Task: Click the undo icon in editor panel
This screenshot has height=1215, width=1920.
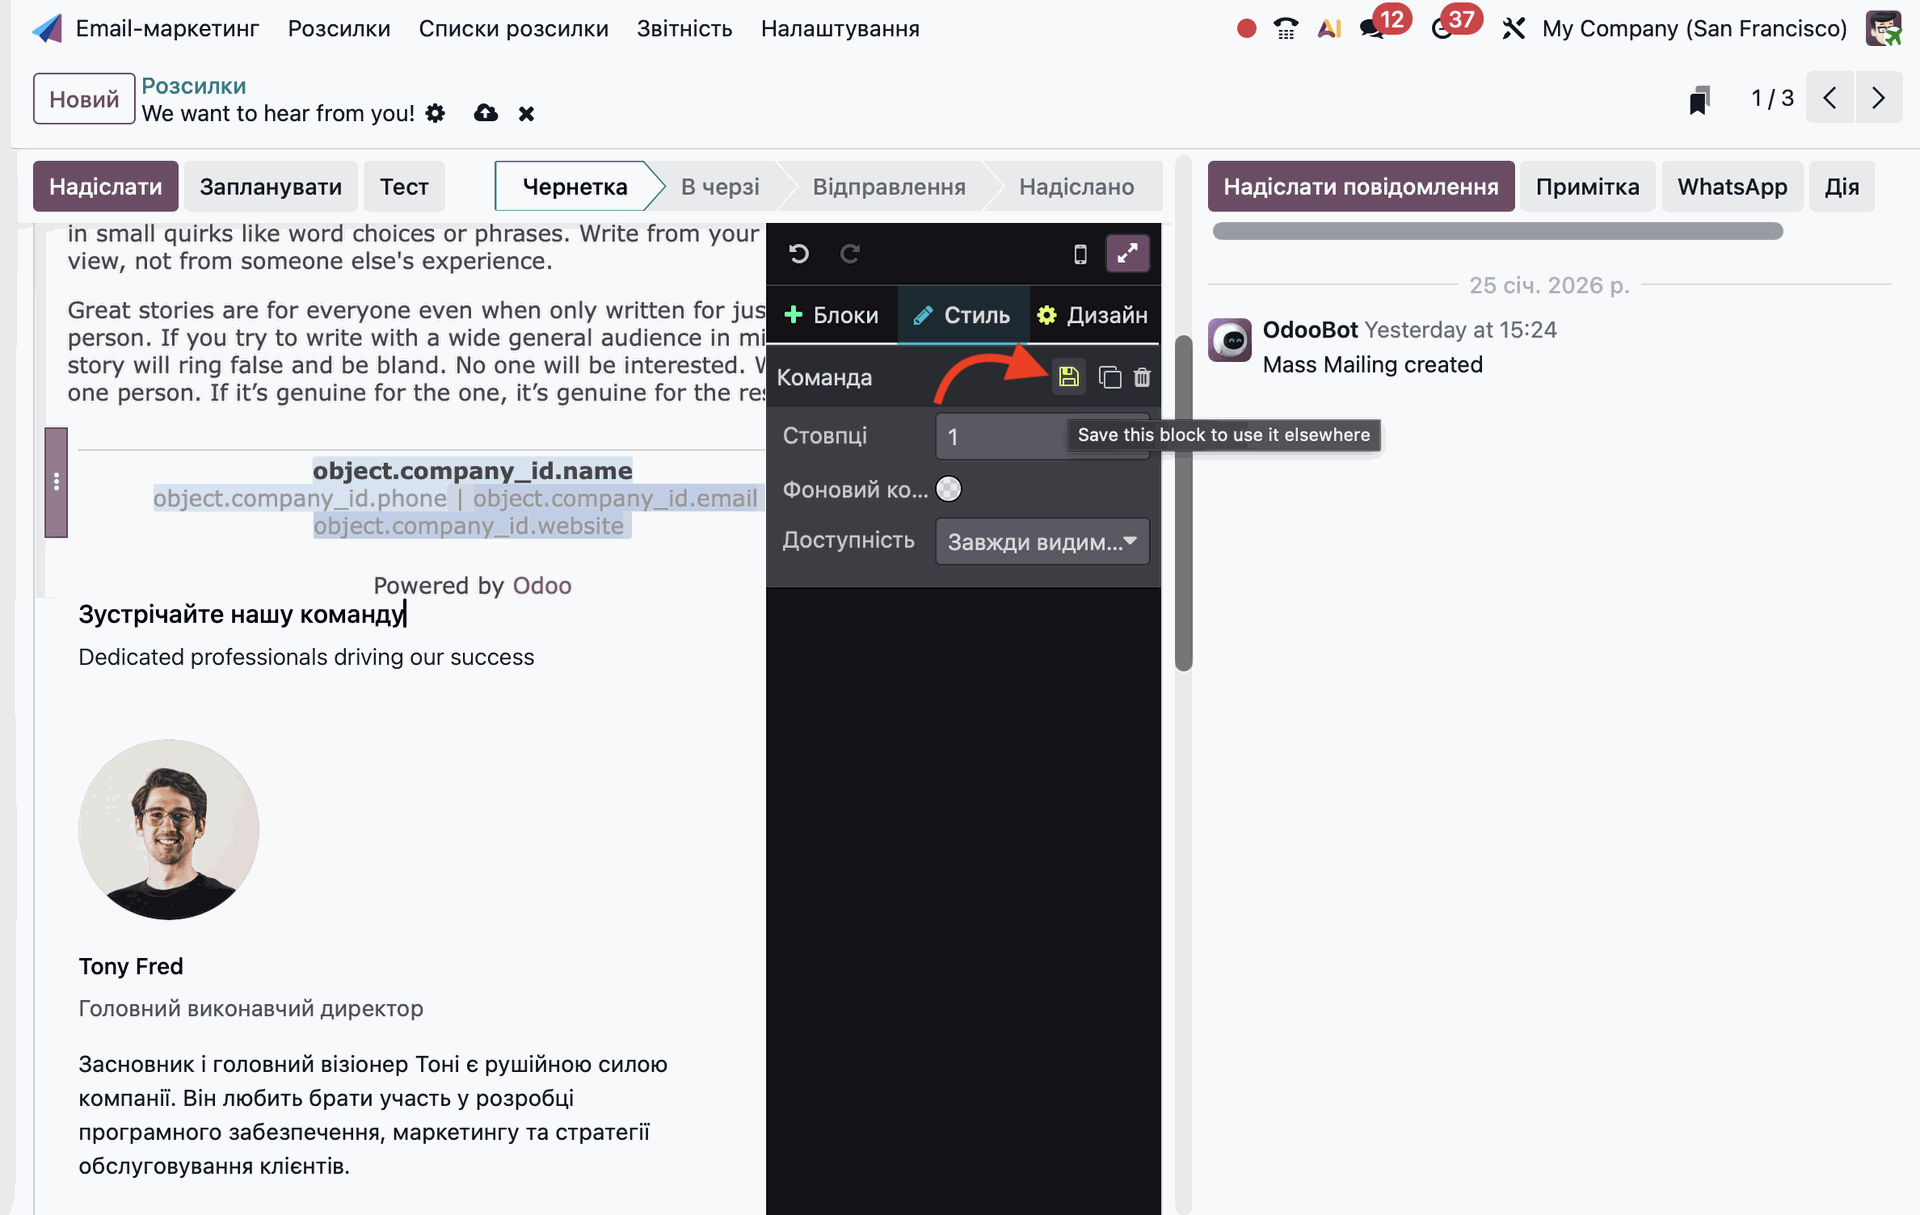Action: 798,254
